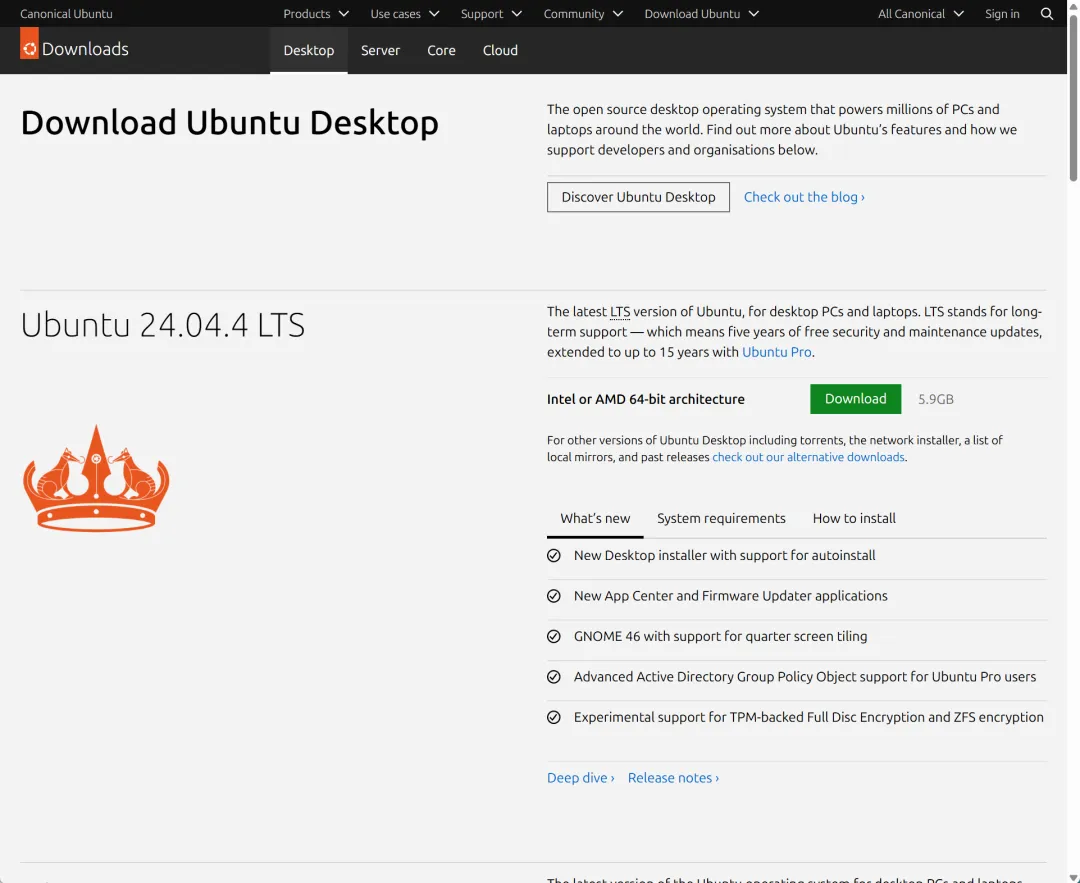This screenshot has height=883, width=1080.
Task: Click the Downloads header title
Action: 85,49
